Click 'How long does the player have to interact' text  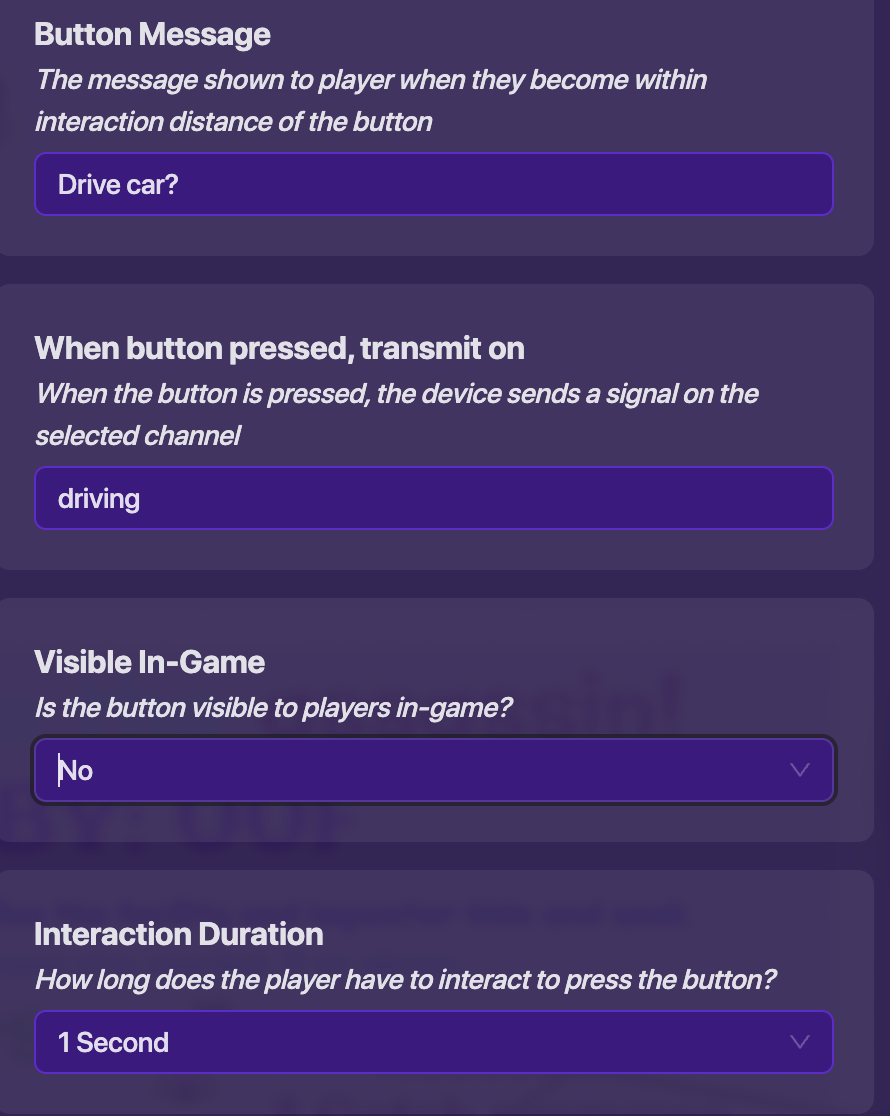405,980
